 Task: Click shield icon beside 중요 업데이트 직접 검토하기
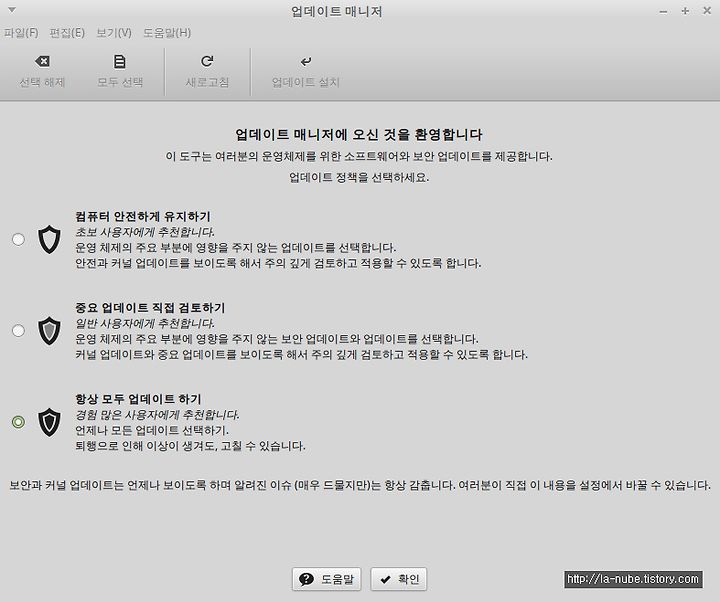[49, 331]
